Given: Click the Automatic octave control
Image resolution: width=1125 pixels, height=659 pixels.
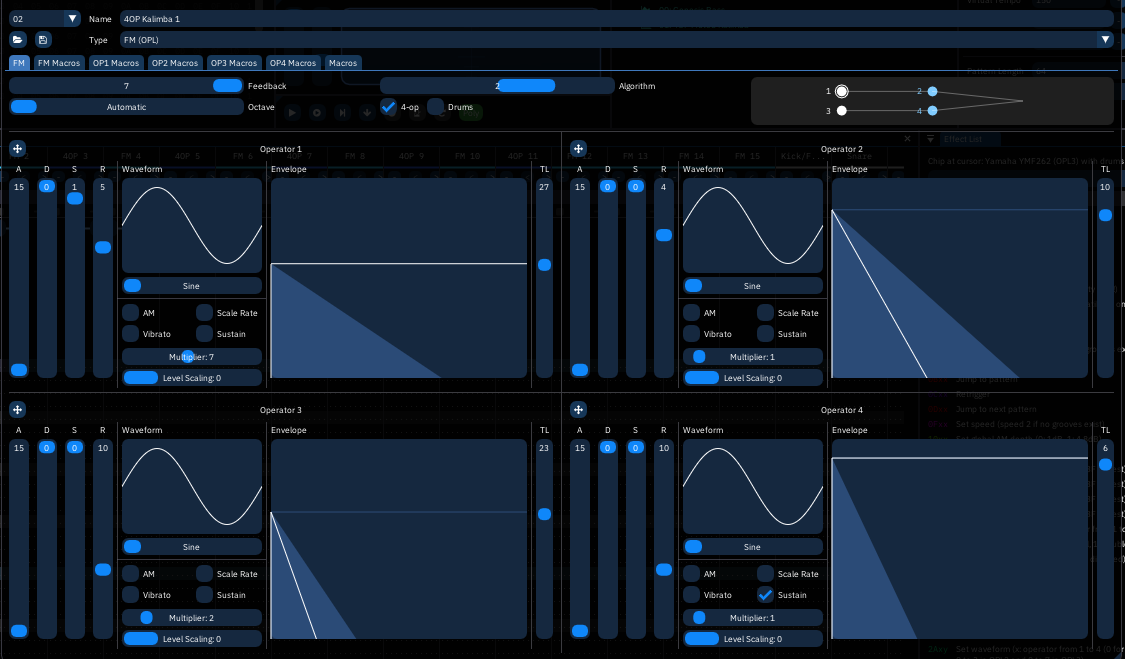Looking at the screenshot, I should [x=126, y=107].
